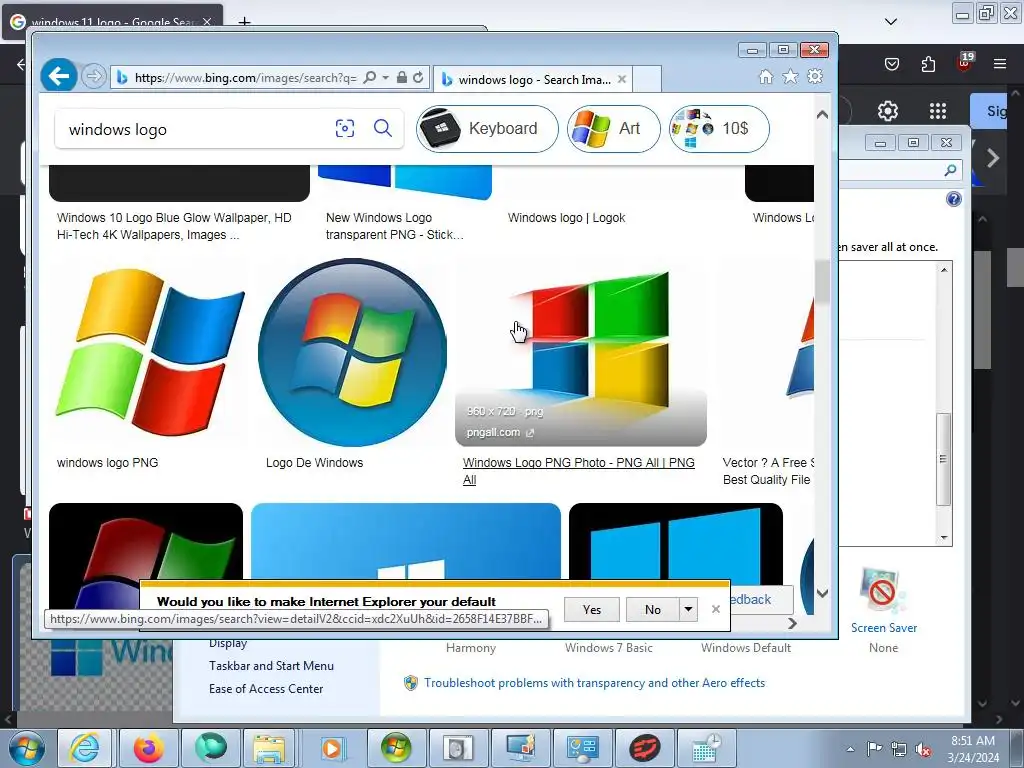Open the Logo De Windows orb thumbnail

click(x=353, y=353)
